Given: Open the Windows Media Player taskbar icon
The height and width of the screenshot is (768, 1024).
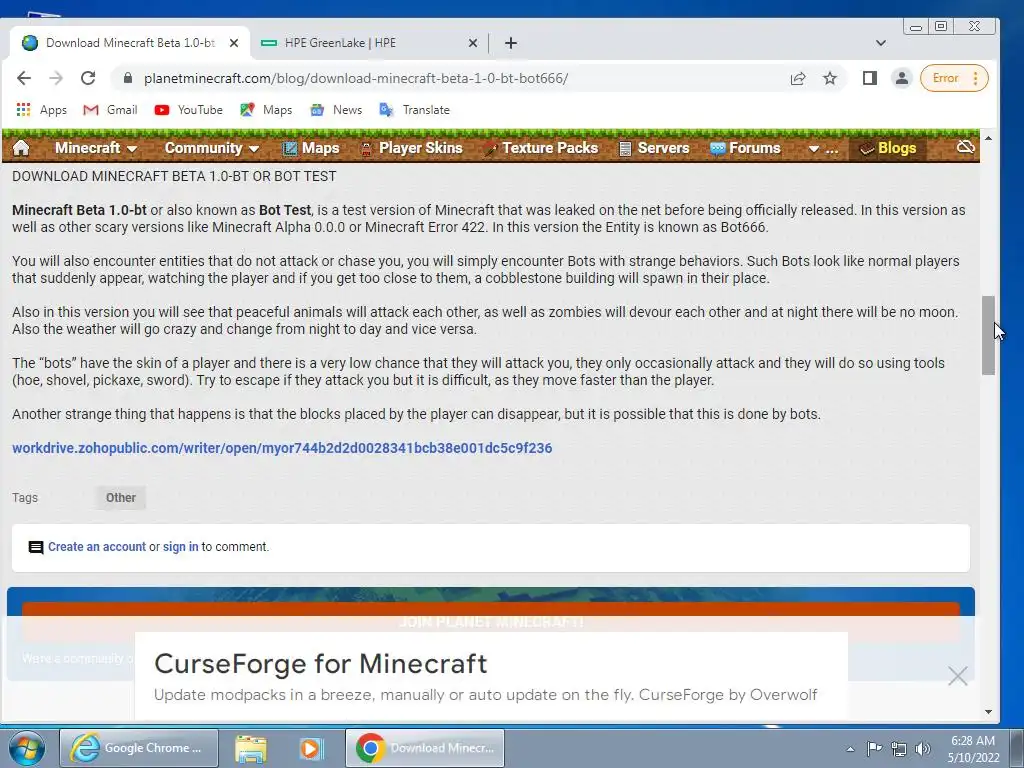Looking at the screenshot, I should pyautogui.click(x=311, y=748).
